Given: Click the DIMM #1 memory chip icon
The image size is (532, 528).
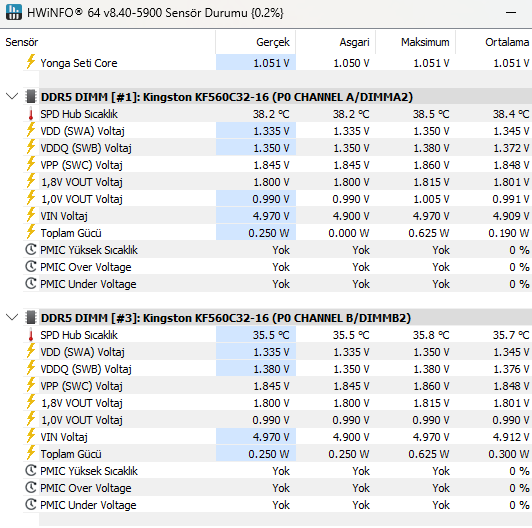Looking at the screenshot, I should click(x=31, y=97).
